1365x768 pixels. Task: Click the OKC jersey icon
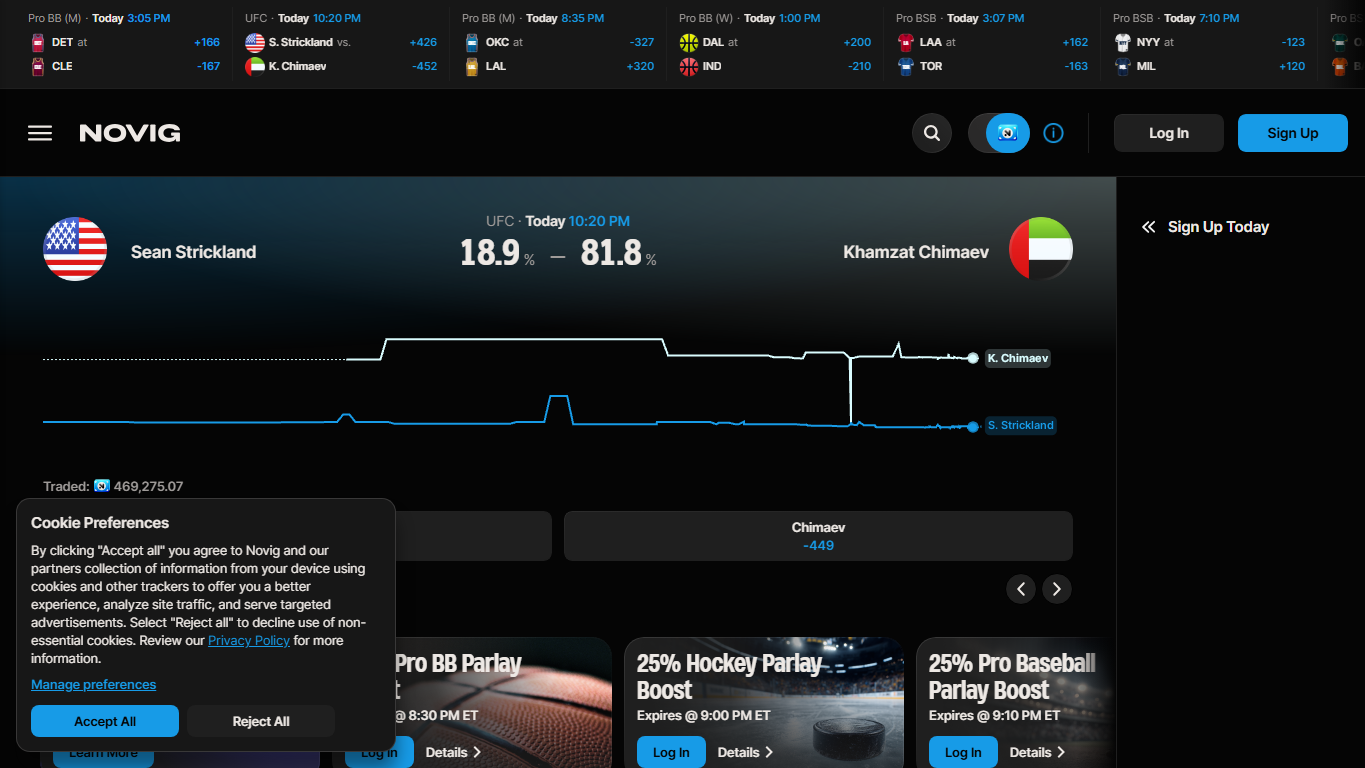coord(472,42)
